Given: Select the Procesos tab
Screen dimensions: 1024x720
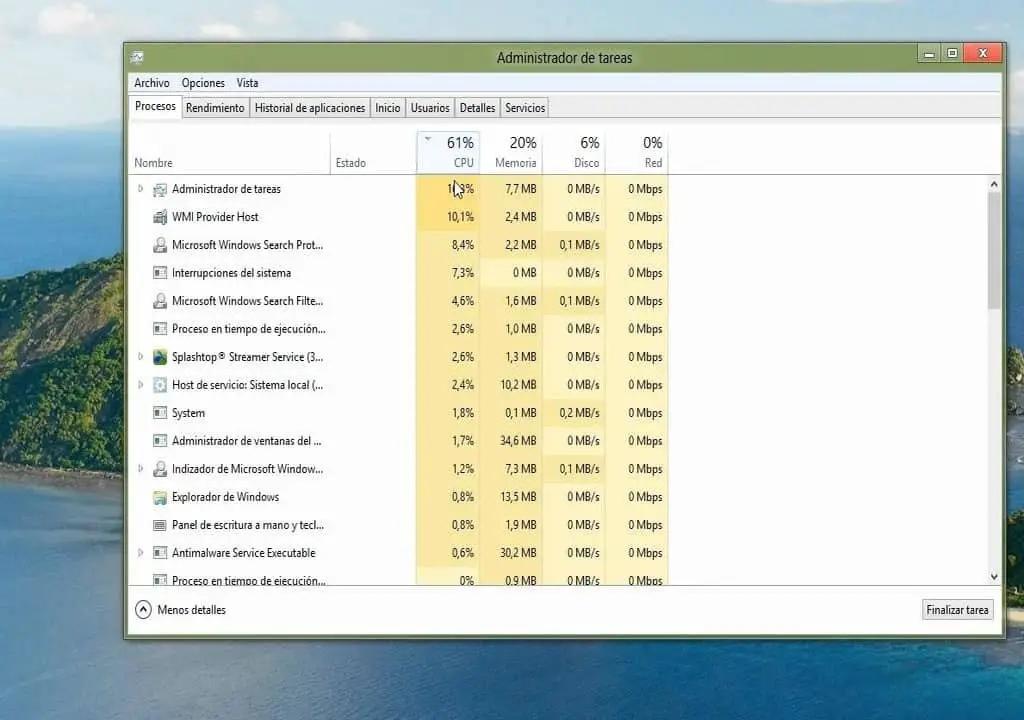Looking at the screenshot, I should click(x=155, y=106).
